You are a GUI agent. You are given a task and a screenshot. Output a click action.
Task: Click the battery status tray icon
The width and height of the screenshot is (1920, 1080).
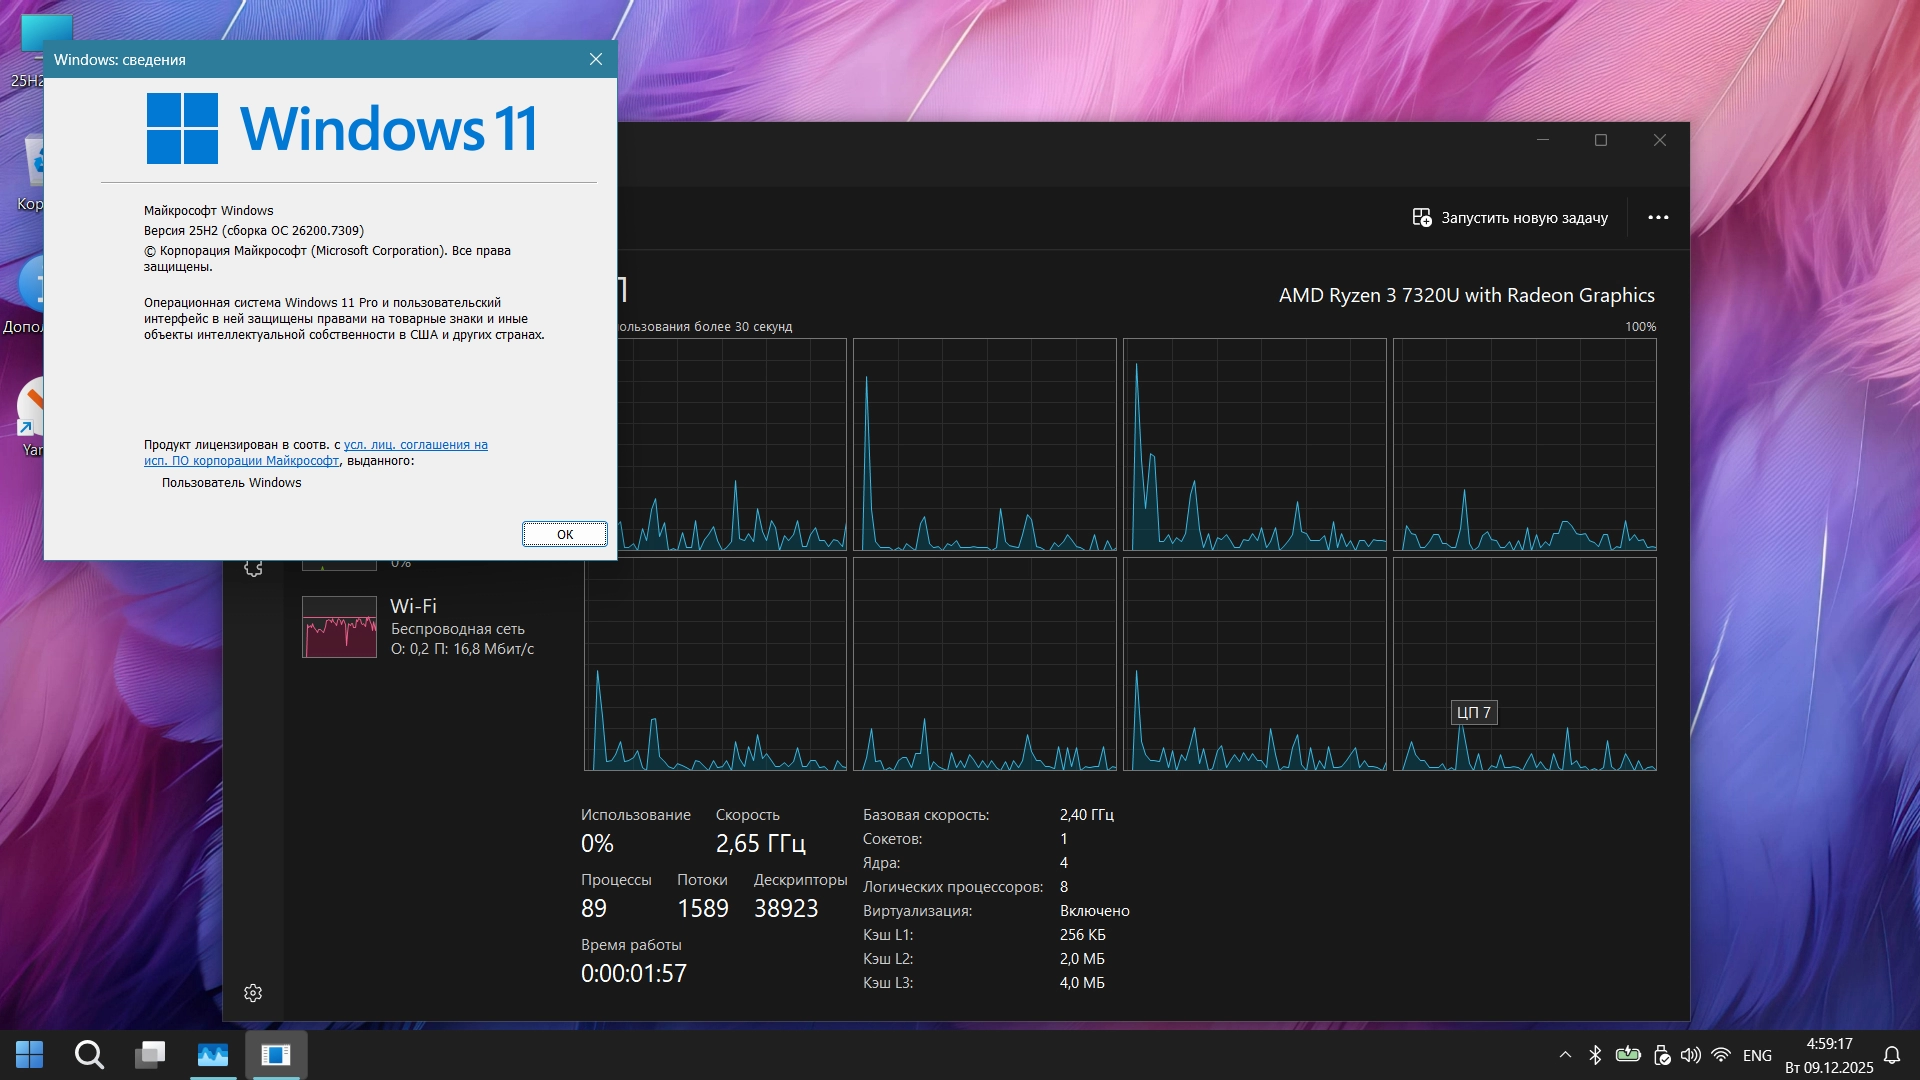[1628, 1055]
